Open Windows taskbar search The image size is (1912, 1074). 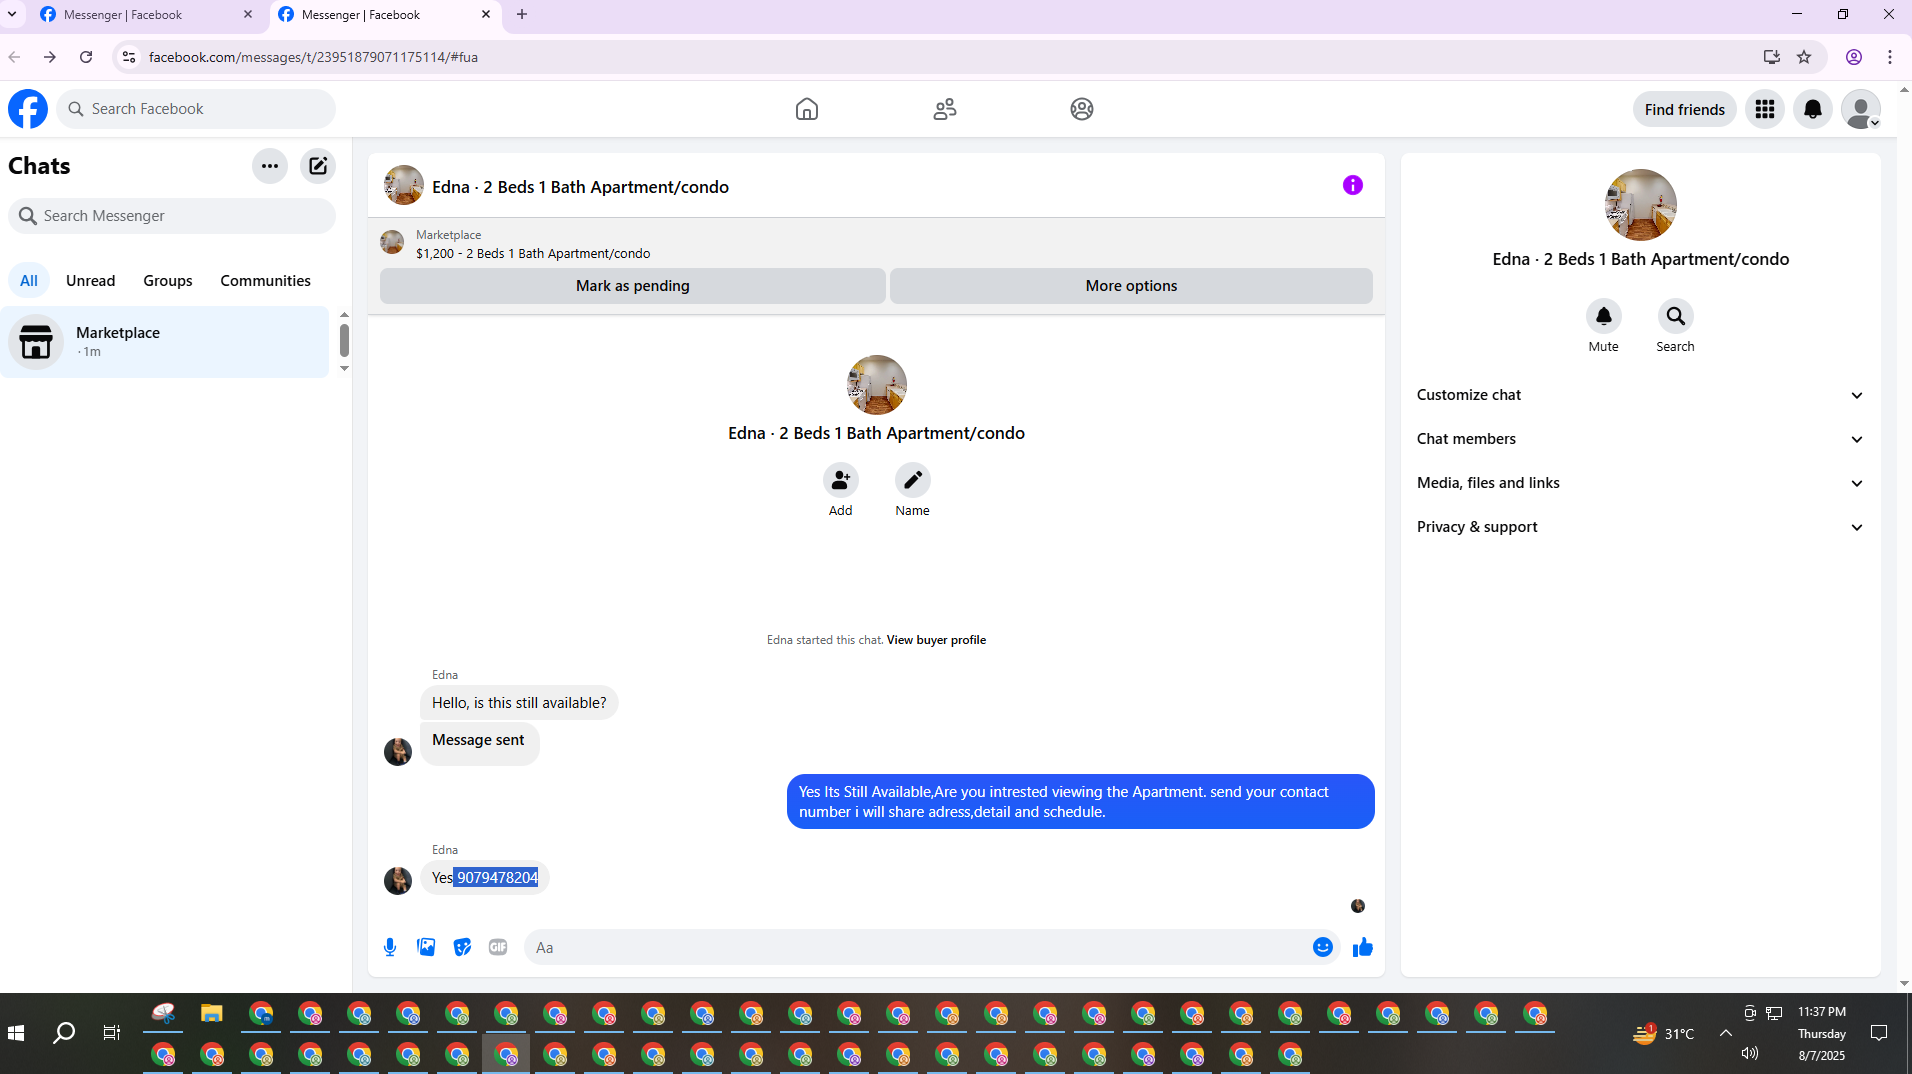tap(64, 1033)
